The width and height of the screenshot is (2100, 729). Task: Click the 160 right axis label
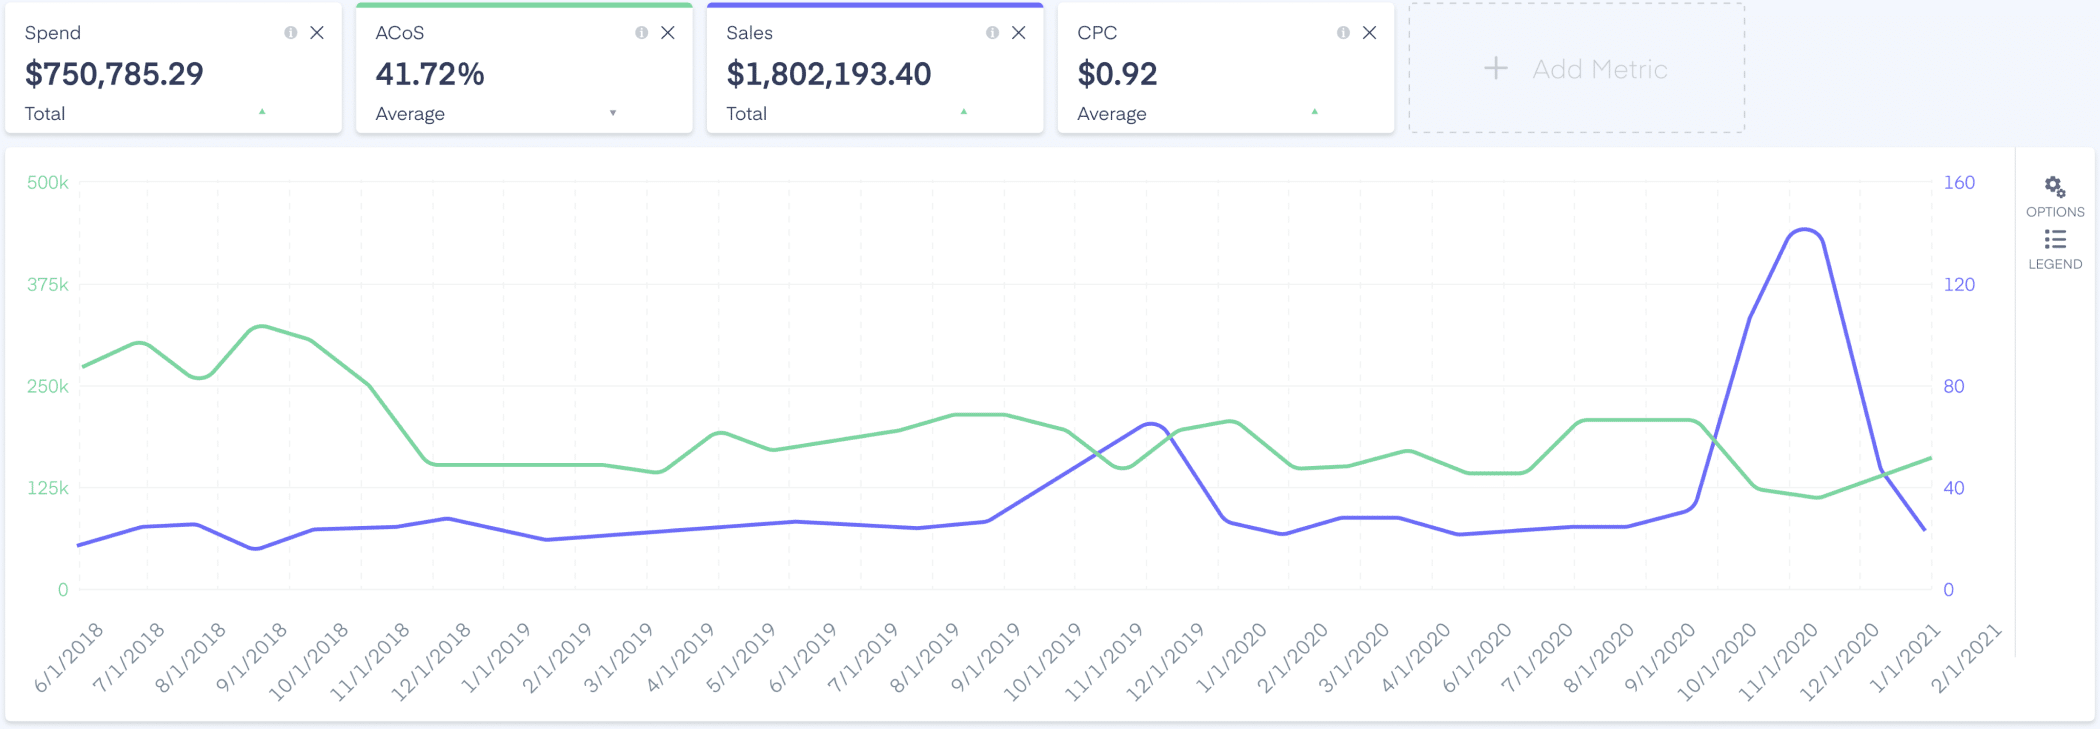tap(1959, 182)
